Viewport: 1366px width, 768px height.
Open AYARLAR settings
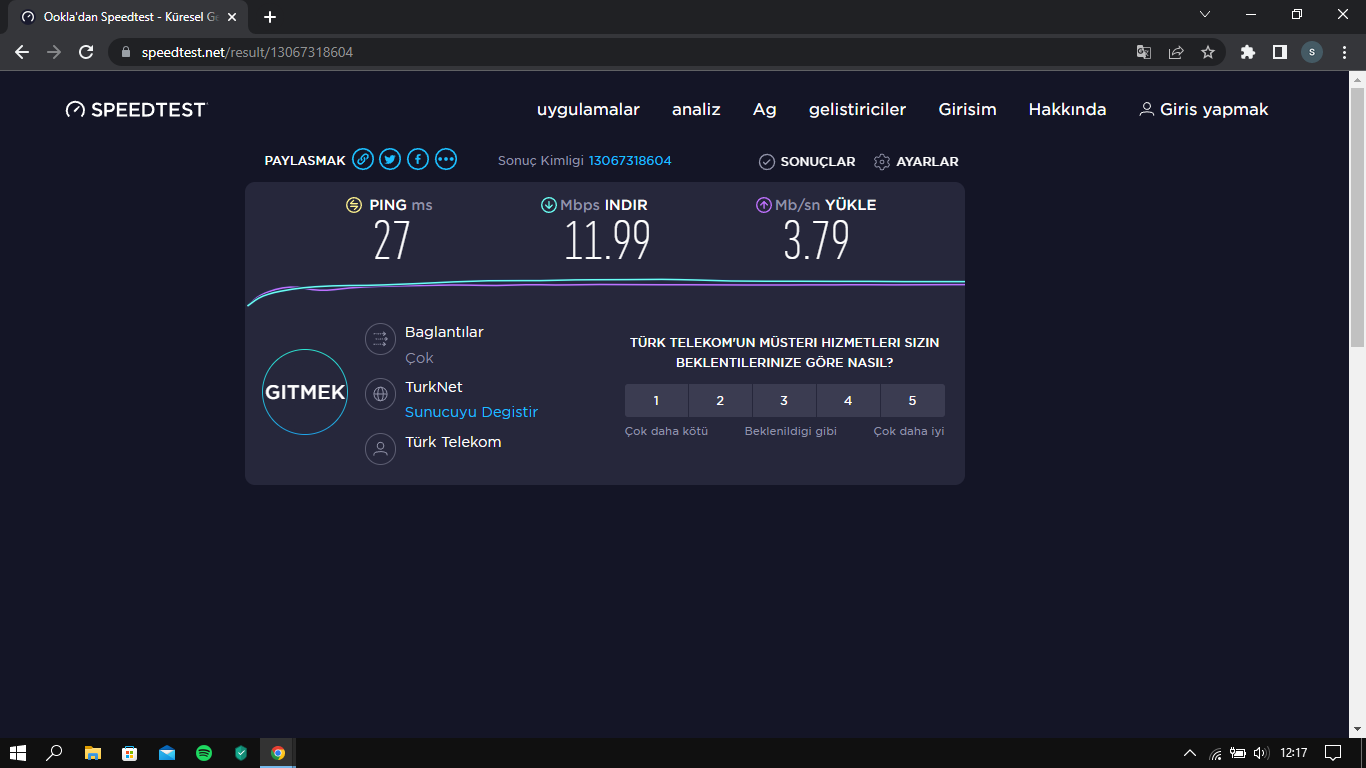click(x=916, y=161)
